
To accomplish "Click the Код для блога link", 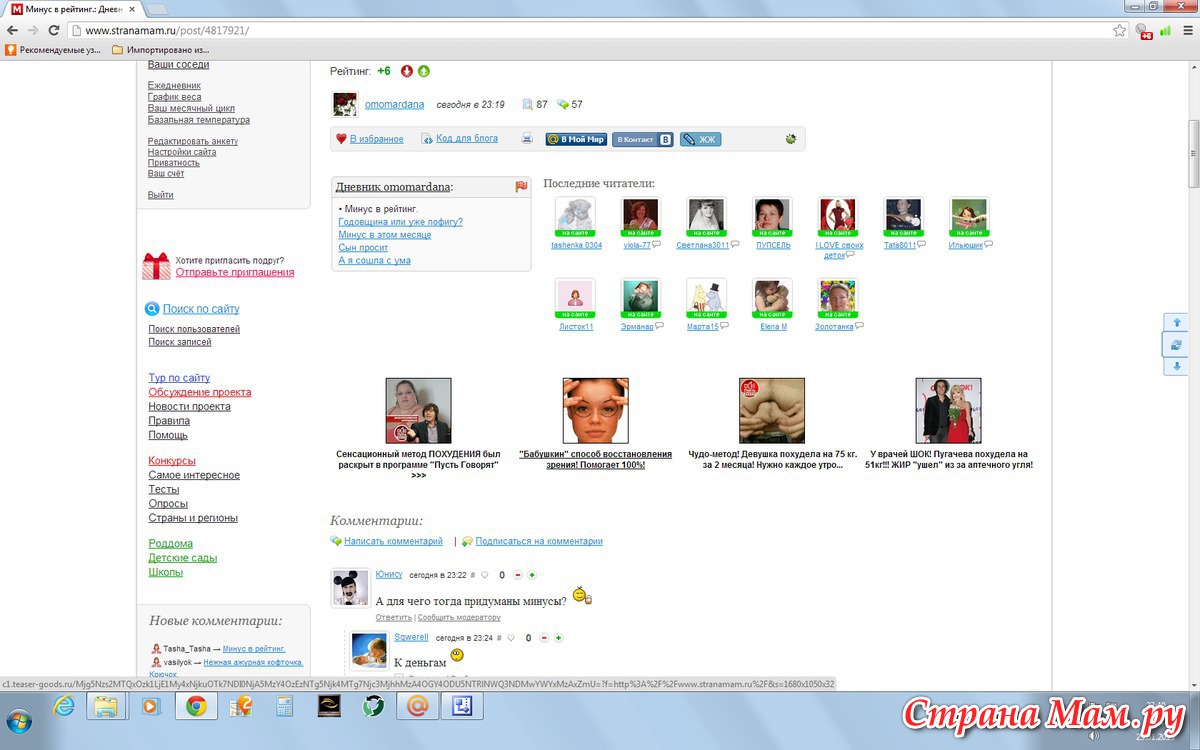I will click(x=467, y=139).
